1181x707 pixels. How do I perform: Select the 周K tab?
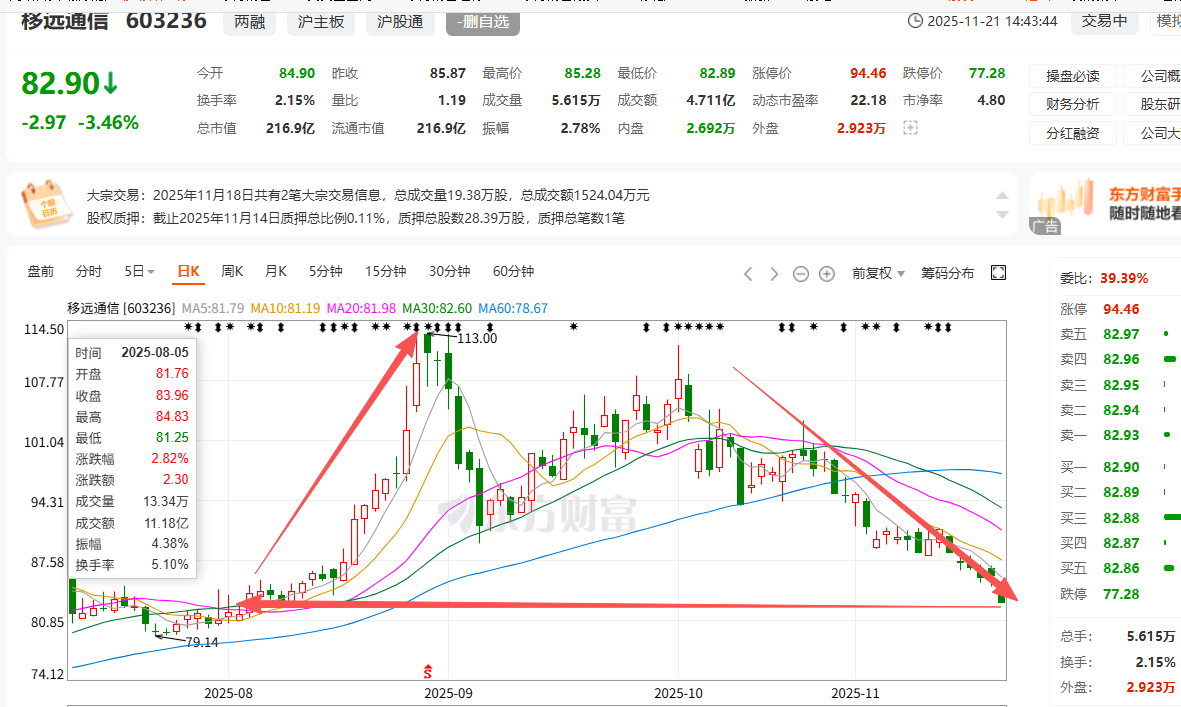(233, 271)
